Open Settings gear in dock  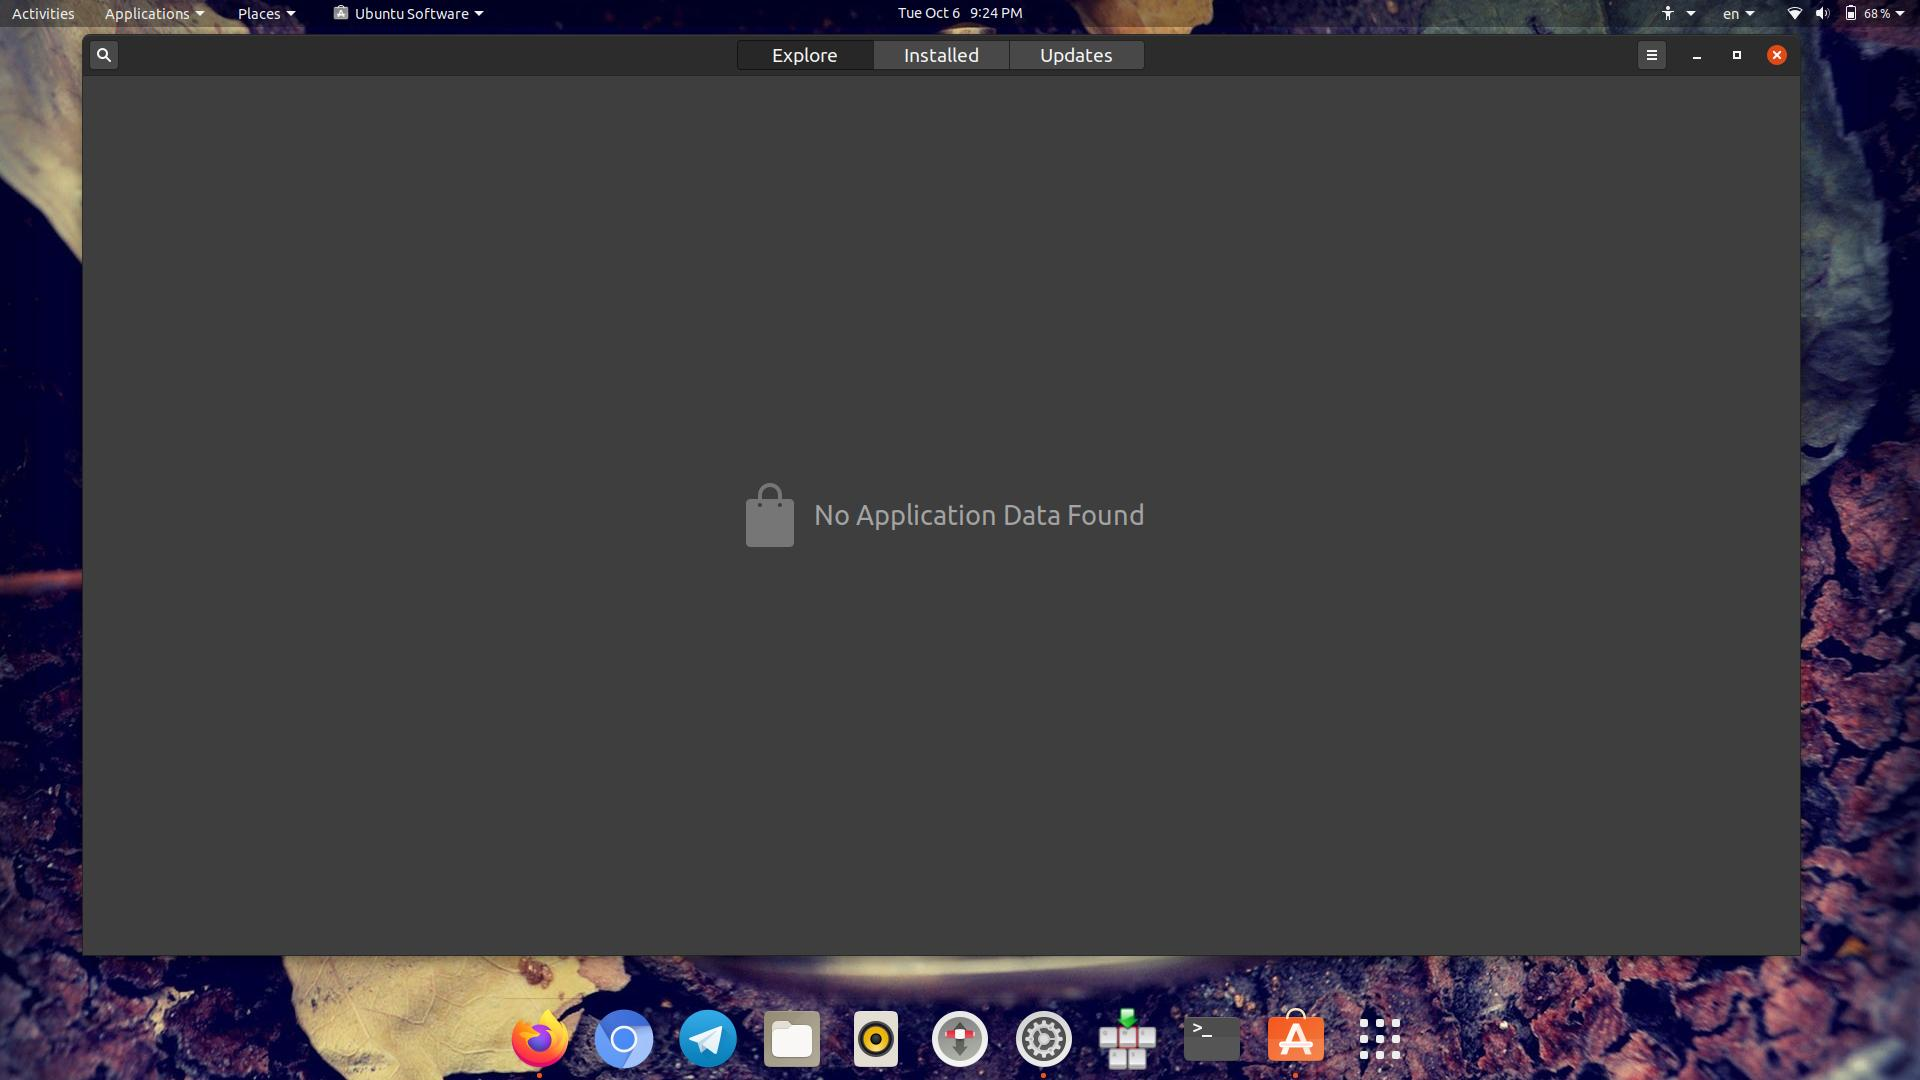click(x=1044, y=1040)
